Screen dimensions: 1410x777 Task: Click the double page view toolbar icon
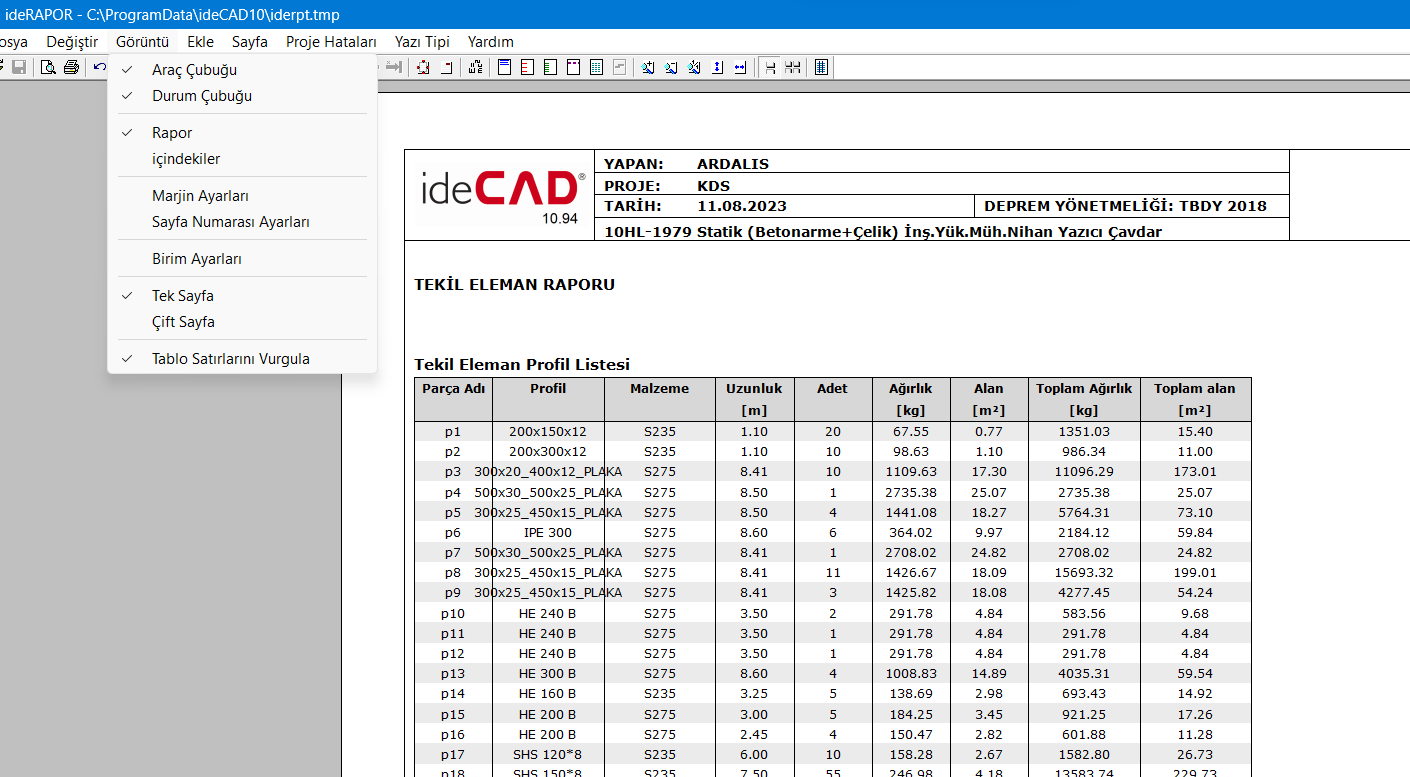[x=793, y=67]
